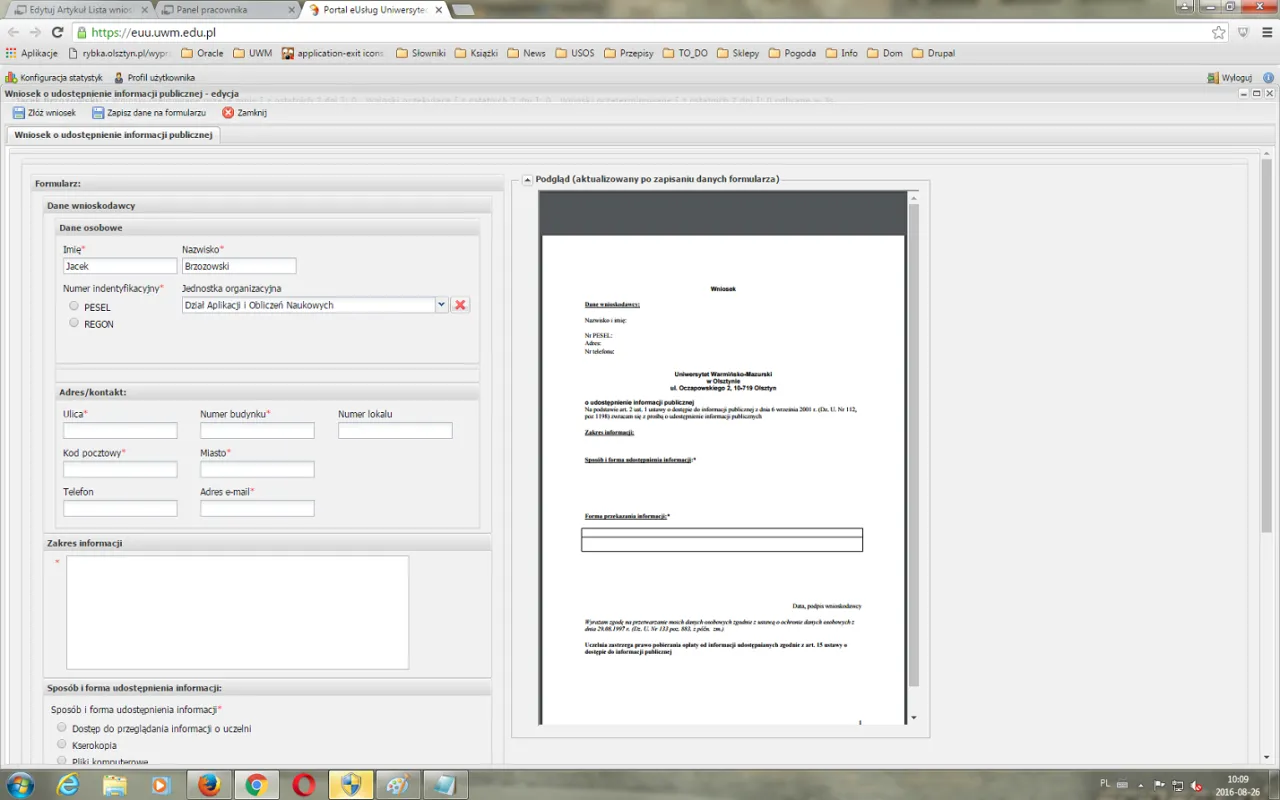Expand Jednostka organizacyjna dropdown arrow
The height and width of the screenshot is (800, 1280).
click(x=441, y=305)
